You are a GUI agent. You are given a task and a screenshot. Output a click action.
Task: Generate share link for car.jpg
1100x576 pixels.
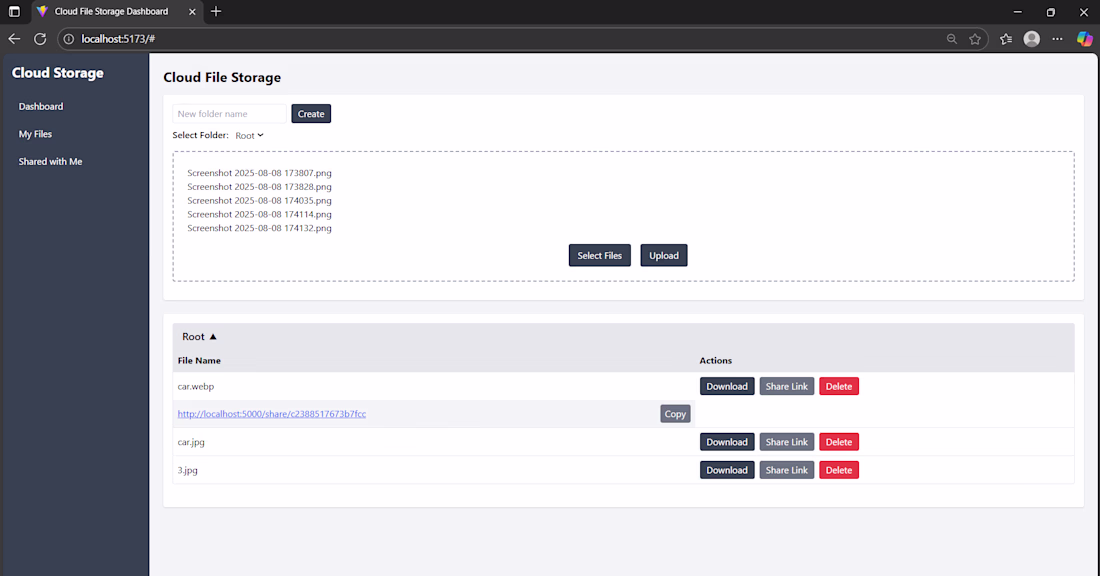click(x=786, y=442)
